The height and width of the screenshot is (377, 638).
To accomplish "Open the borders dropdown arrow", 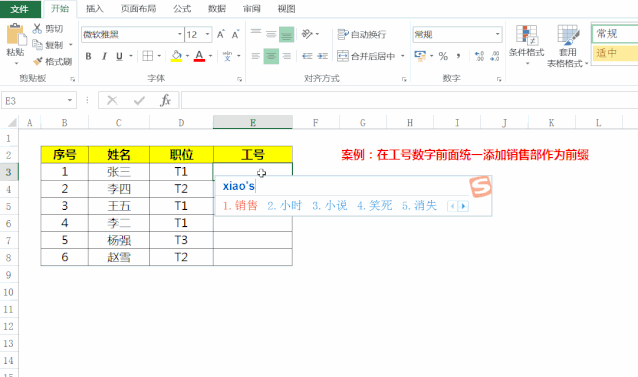I will click(159, 56).
